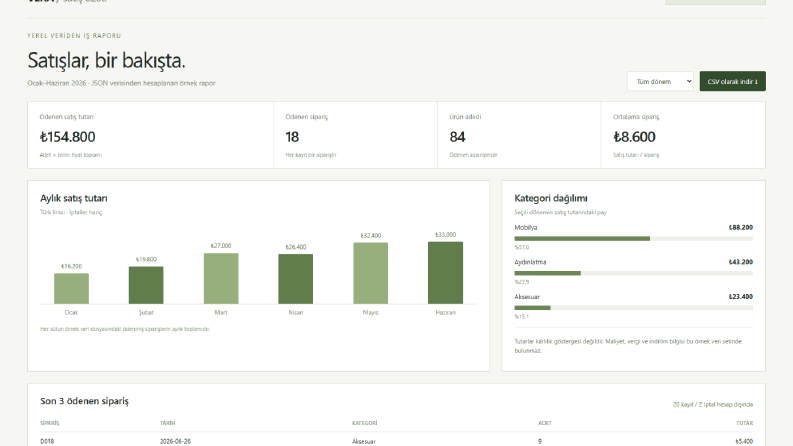Click the KATEGORİ column header
This screenshot has width=793, height=446.
(x=365, y=423)
